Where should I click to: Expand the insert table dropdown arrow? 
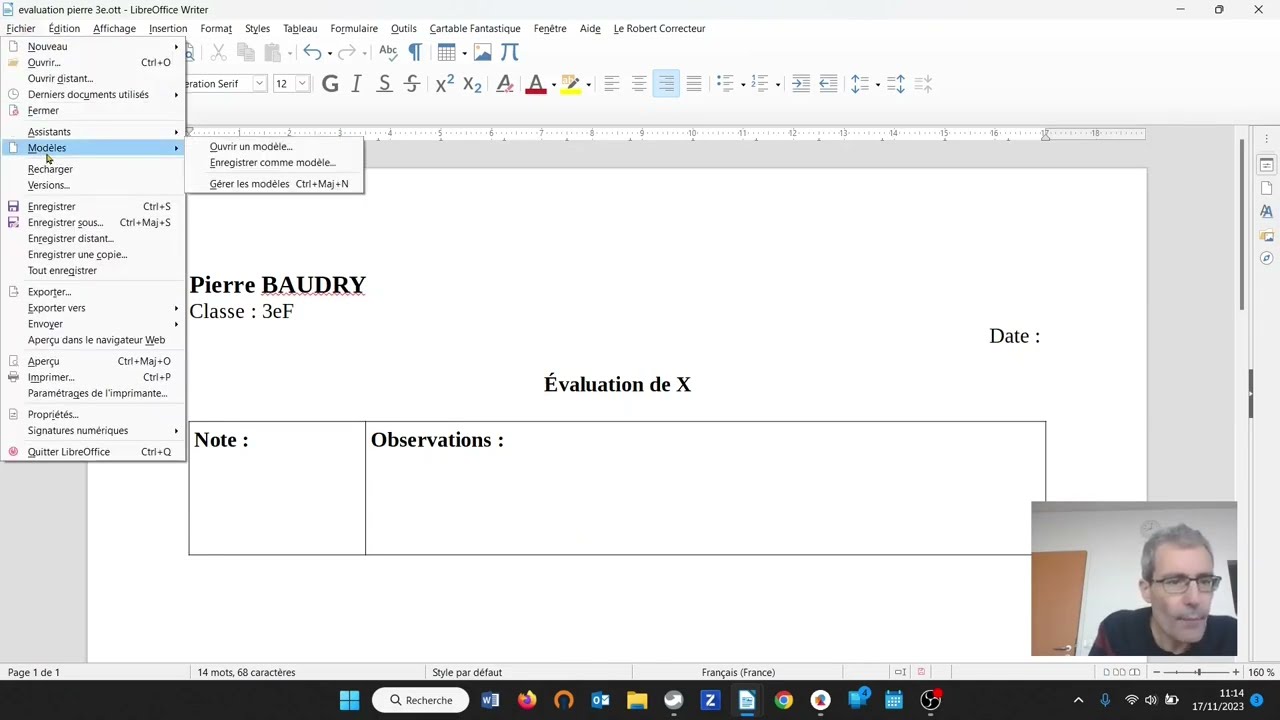pos(464,52)
